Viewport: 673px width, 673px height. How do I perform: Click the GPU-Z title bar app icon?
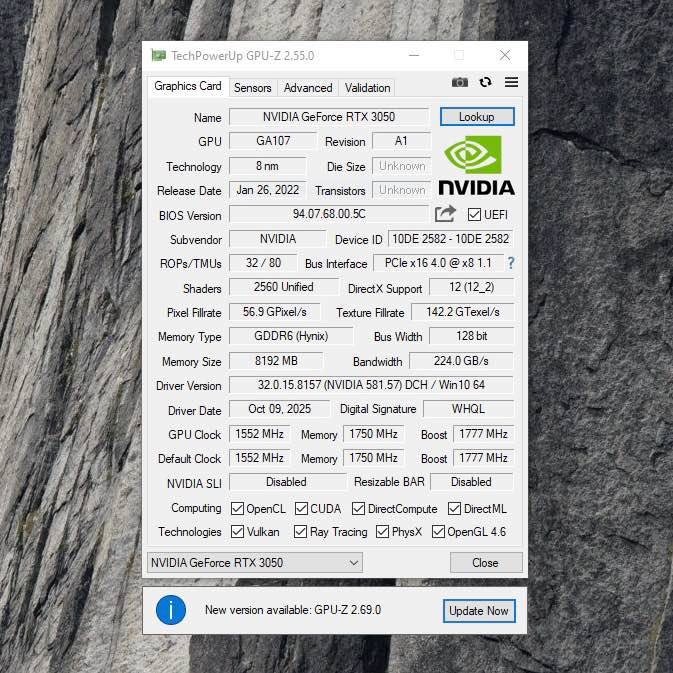point(158,55)
